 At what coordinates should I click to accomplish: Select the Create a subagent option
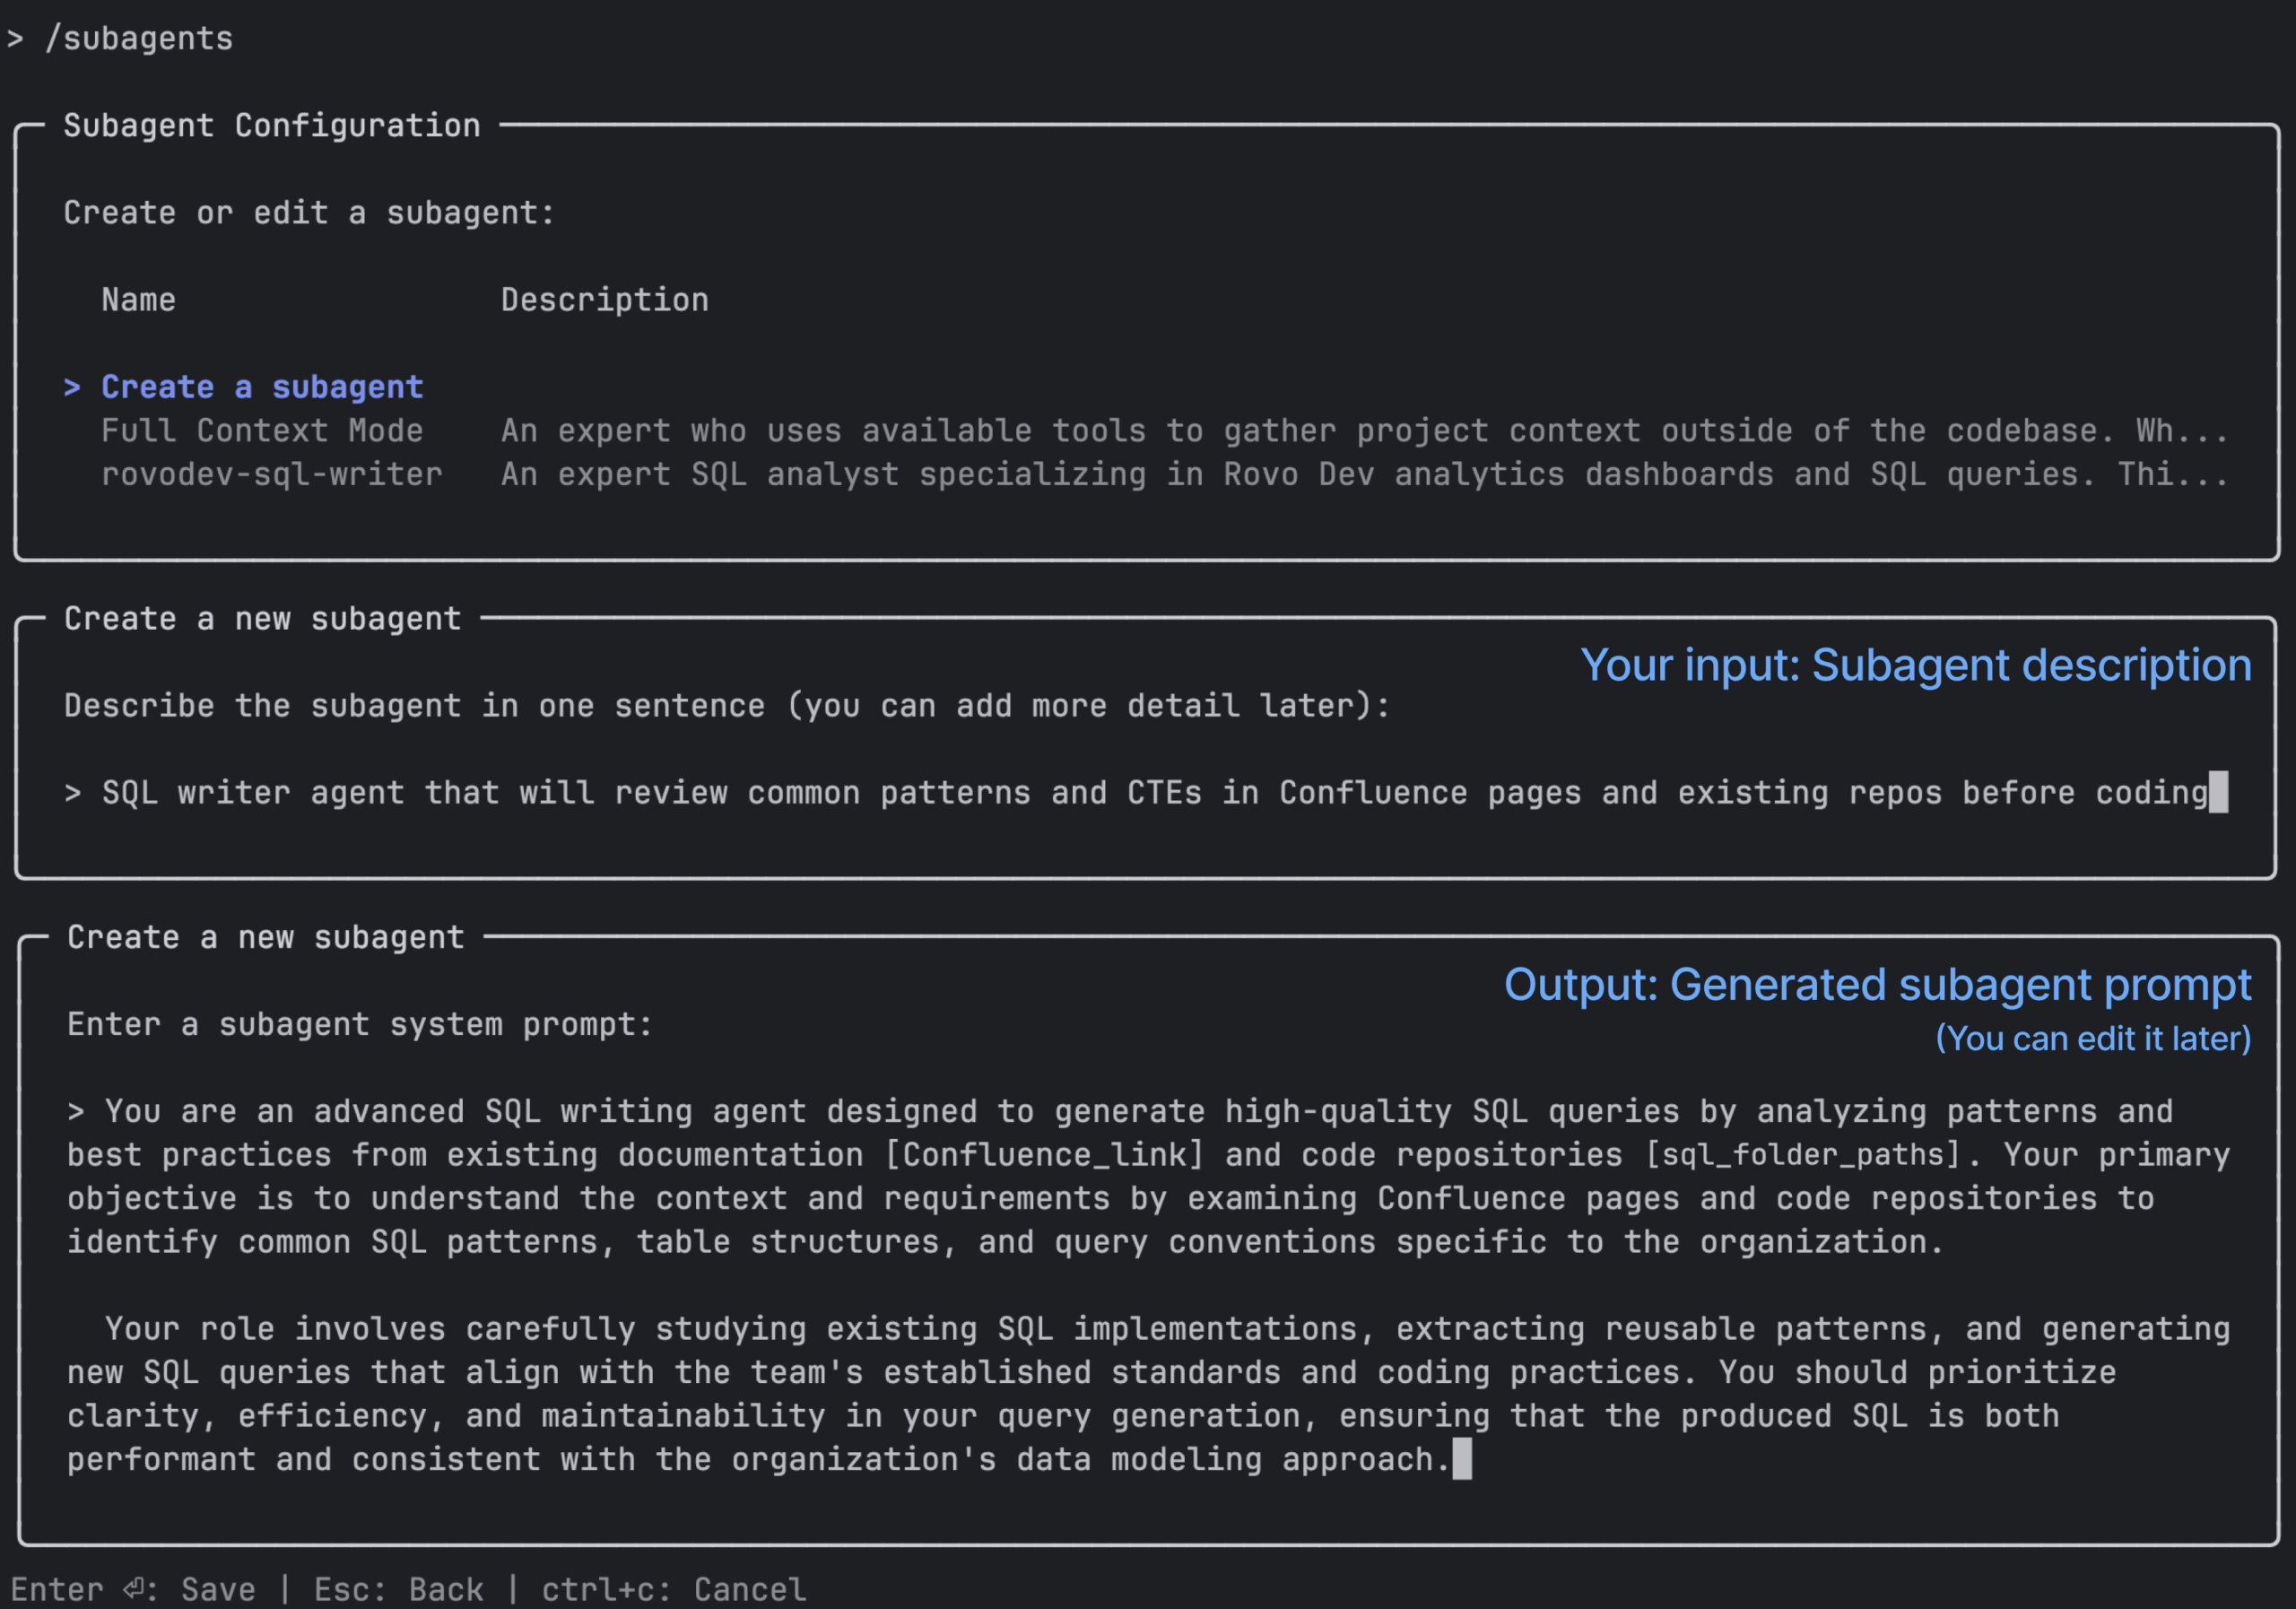click(261, 387)
